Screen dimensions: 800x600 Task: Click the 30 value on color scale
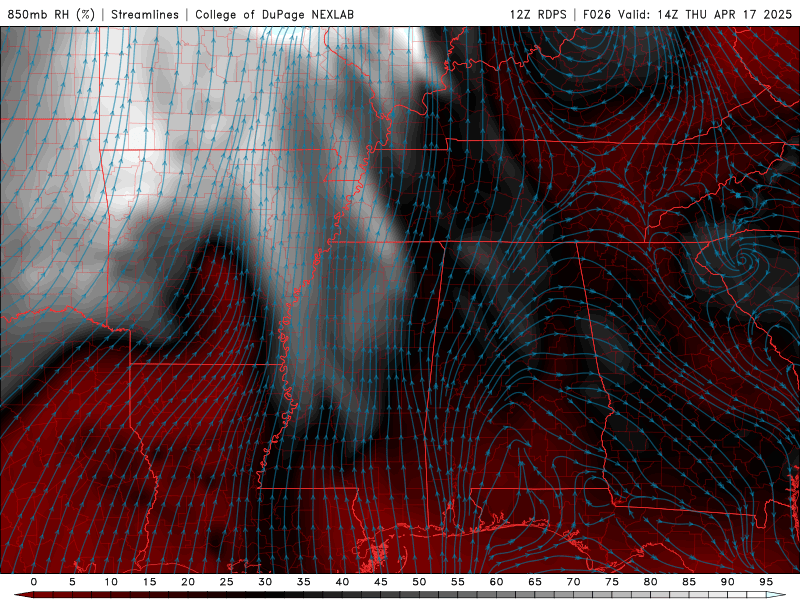tap(265, 582)
